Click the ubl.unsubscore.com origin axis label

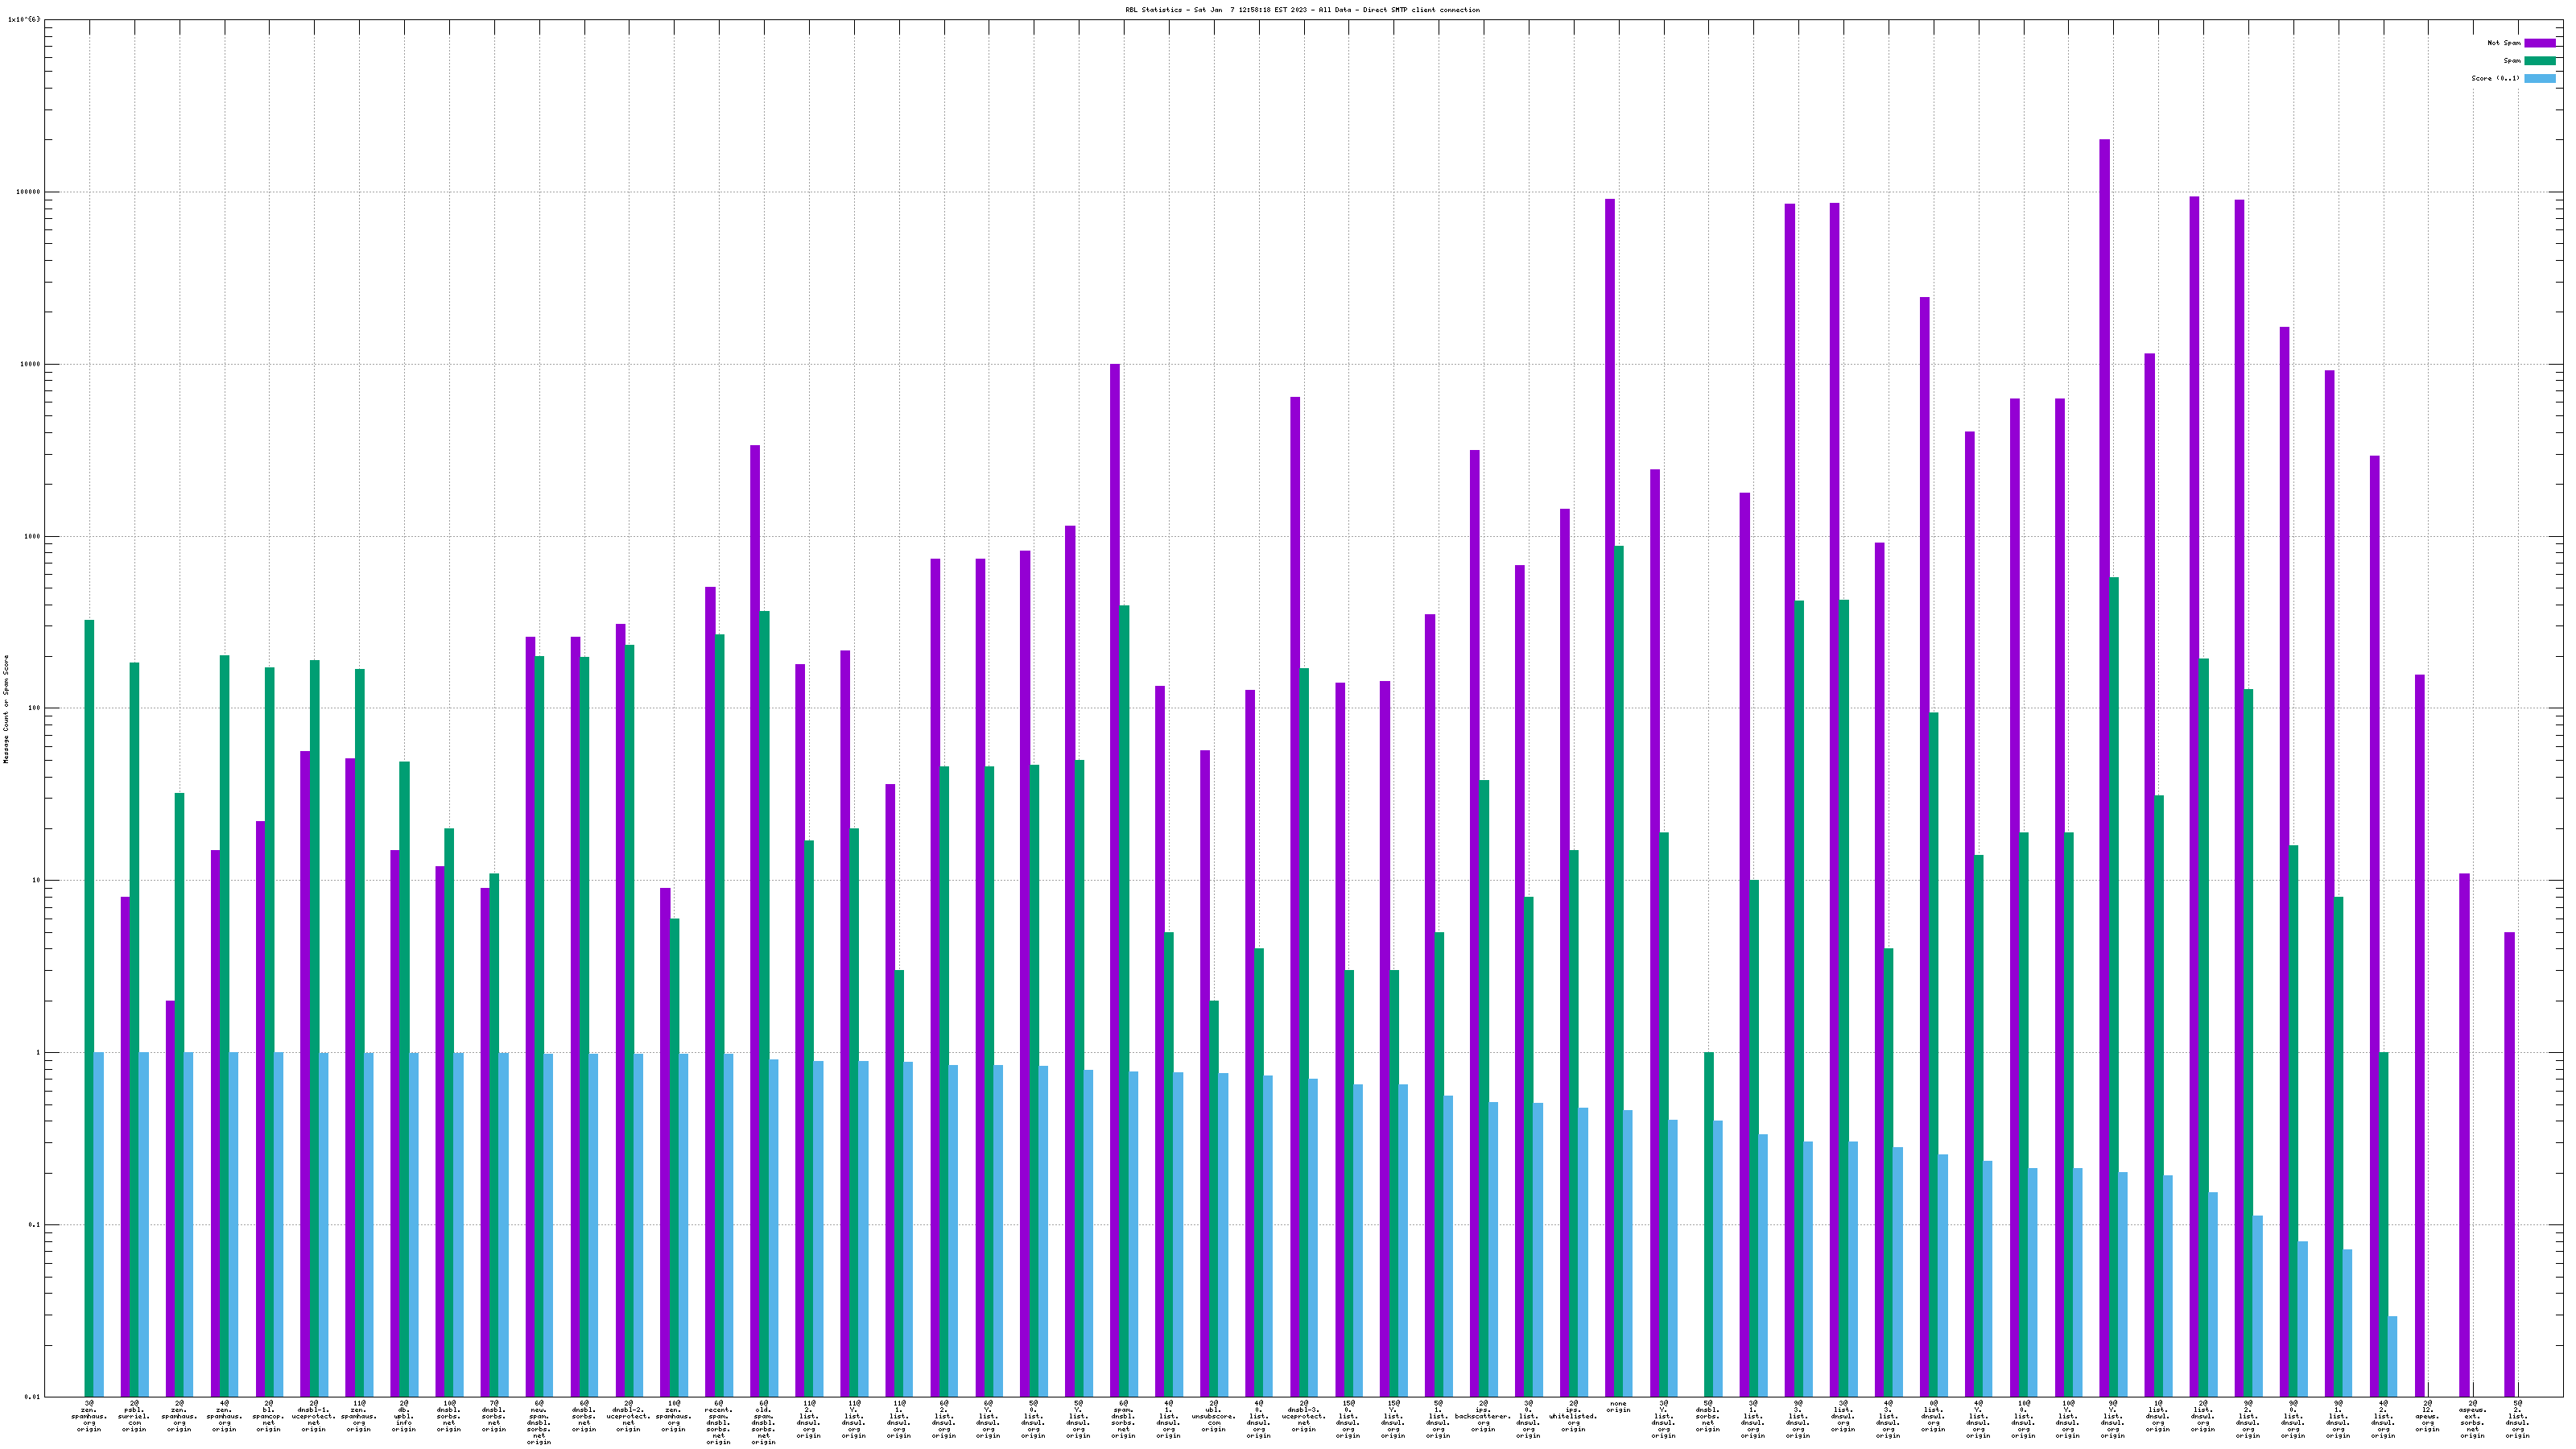[x=1213, y=1417]
